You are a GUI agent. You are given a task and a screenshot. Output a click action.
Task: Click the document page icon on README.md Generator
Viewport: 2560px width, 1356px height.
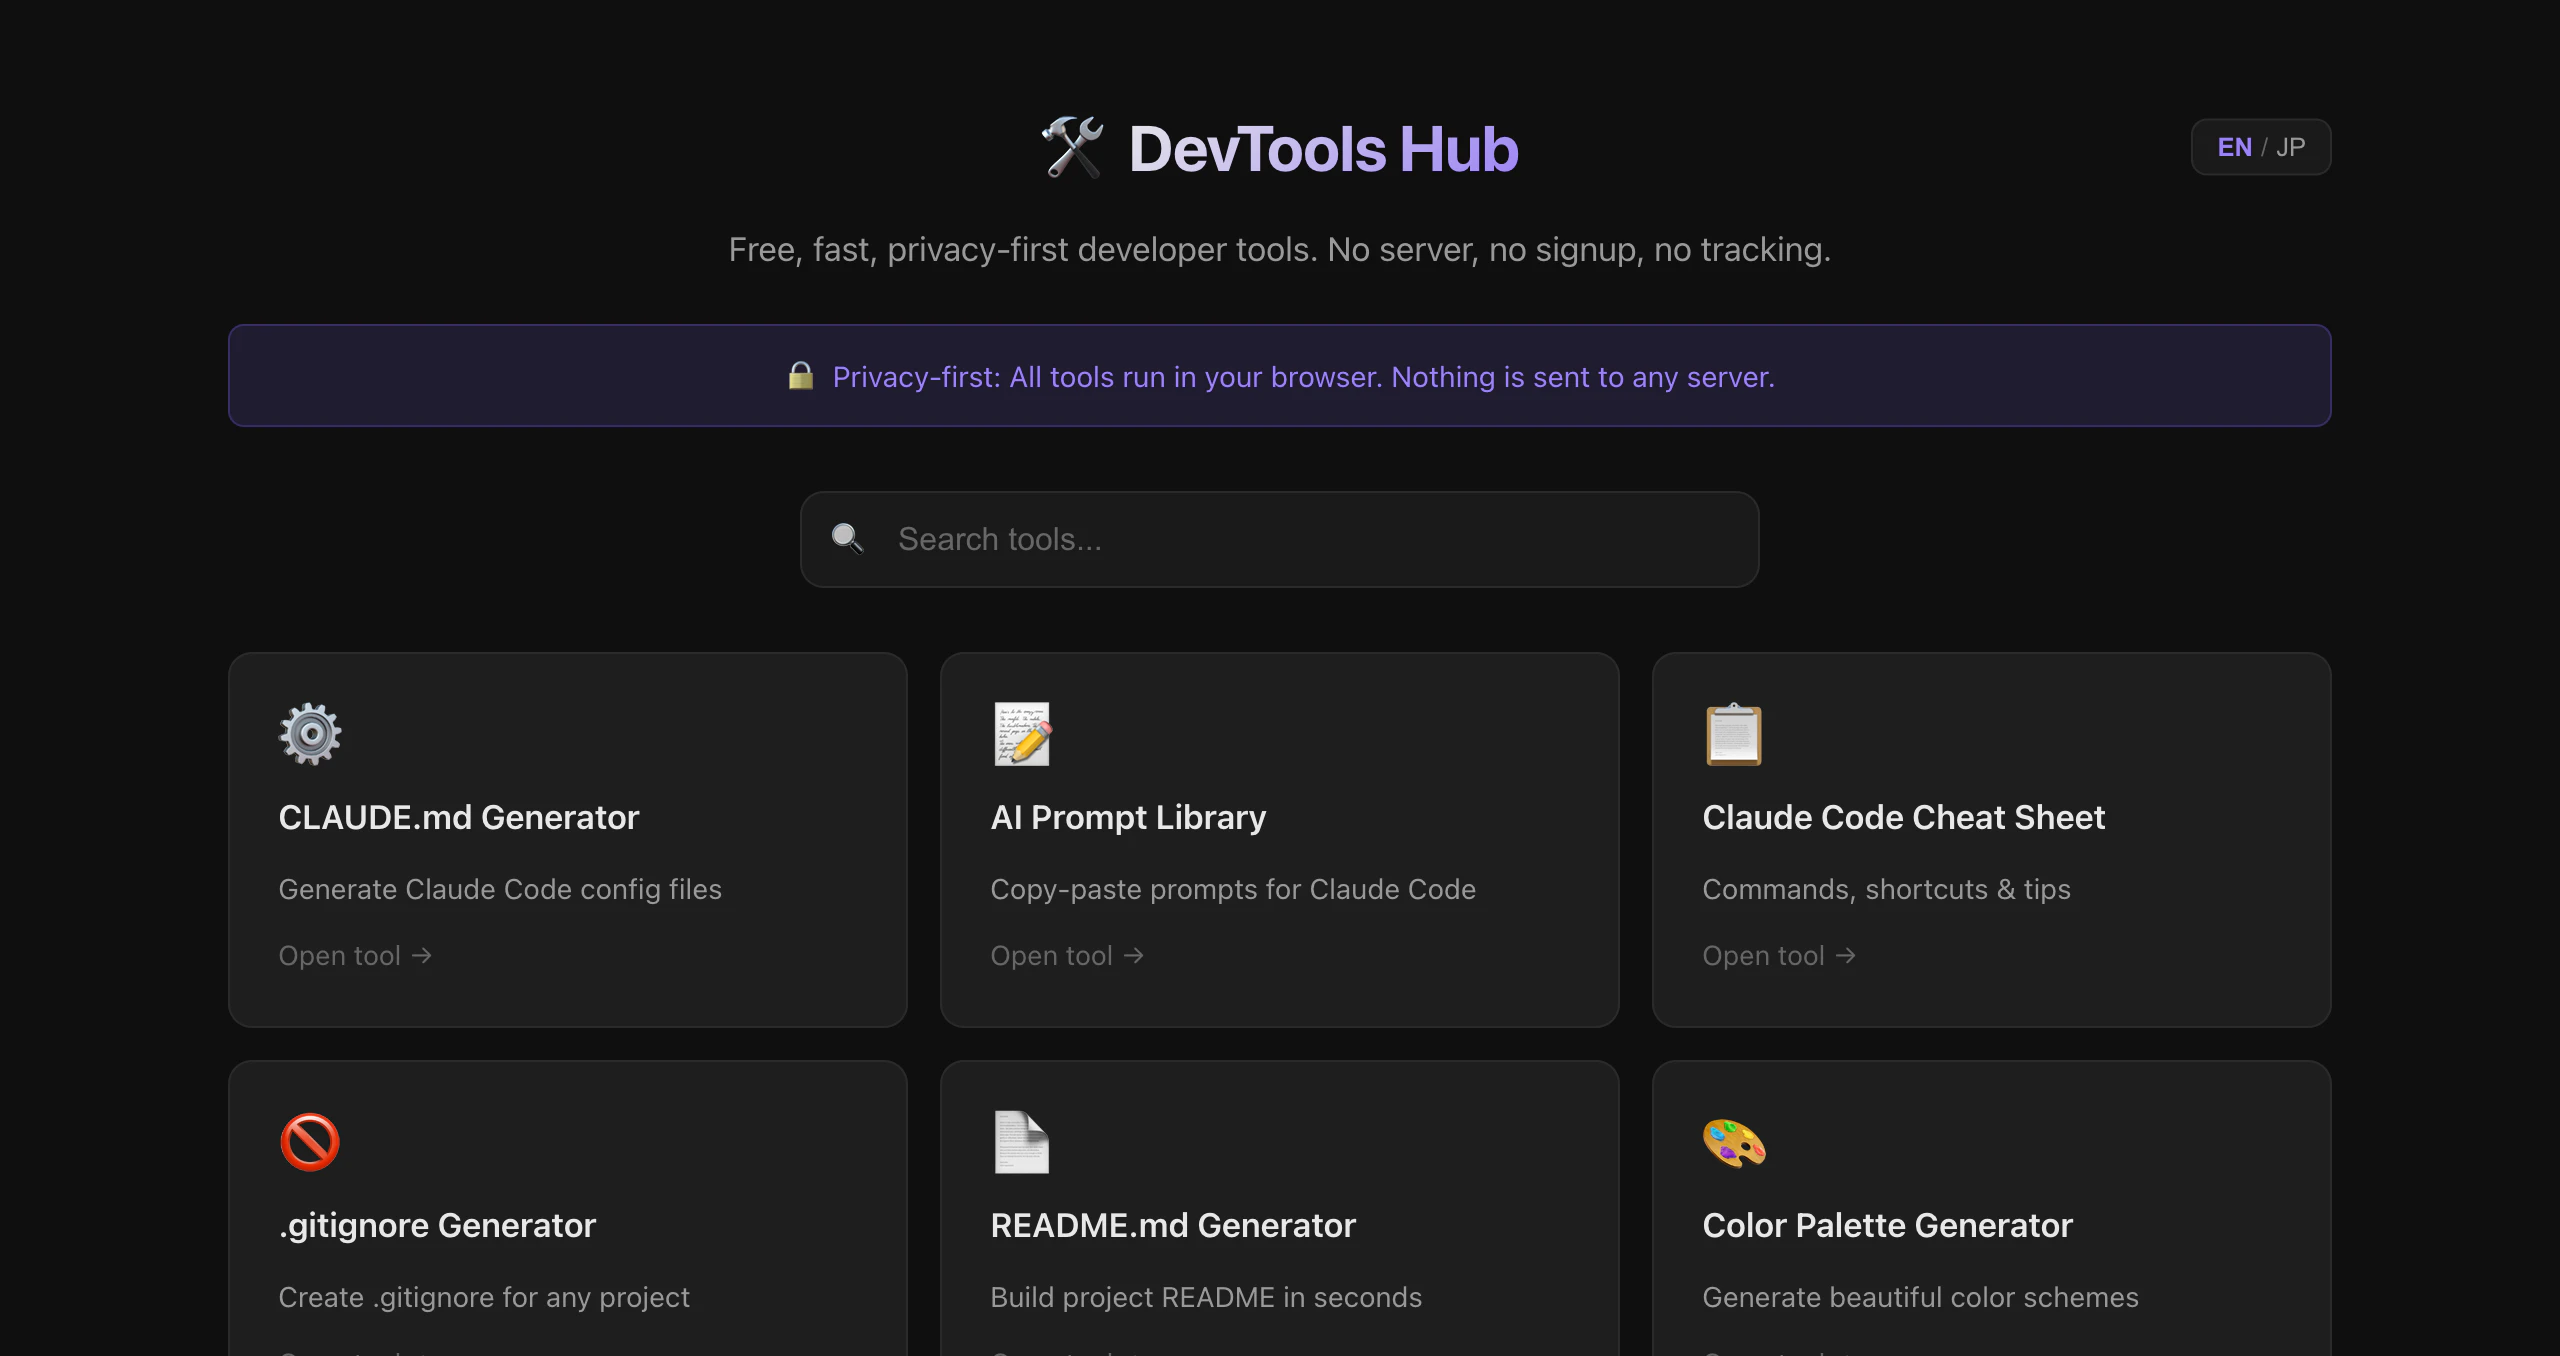(1022, 1142)
